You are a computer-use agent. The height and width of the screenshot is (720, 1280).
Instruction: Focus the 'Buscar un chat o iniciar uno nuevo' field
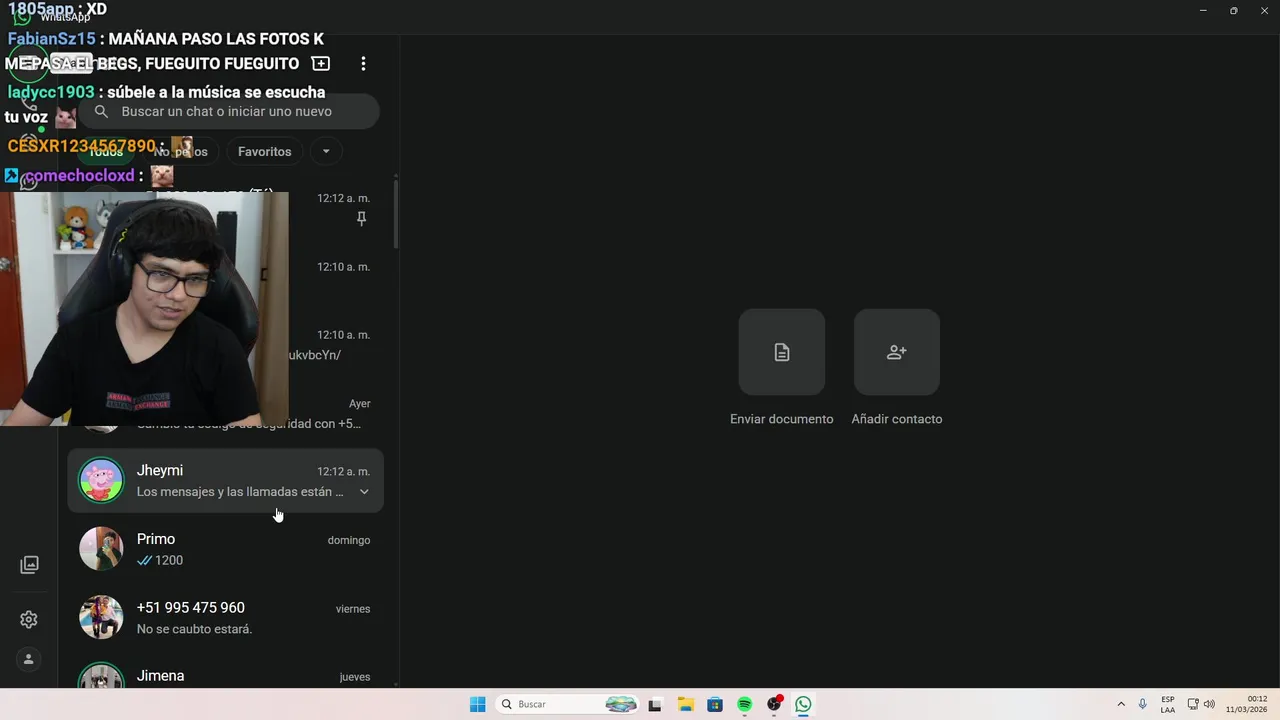229,111
